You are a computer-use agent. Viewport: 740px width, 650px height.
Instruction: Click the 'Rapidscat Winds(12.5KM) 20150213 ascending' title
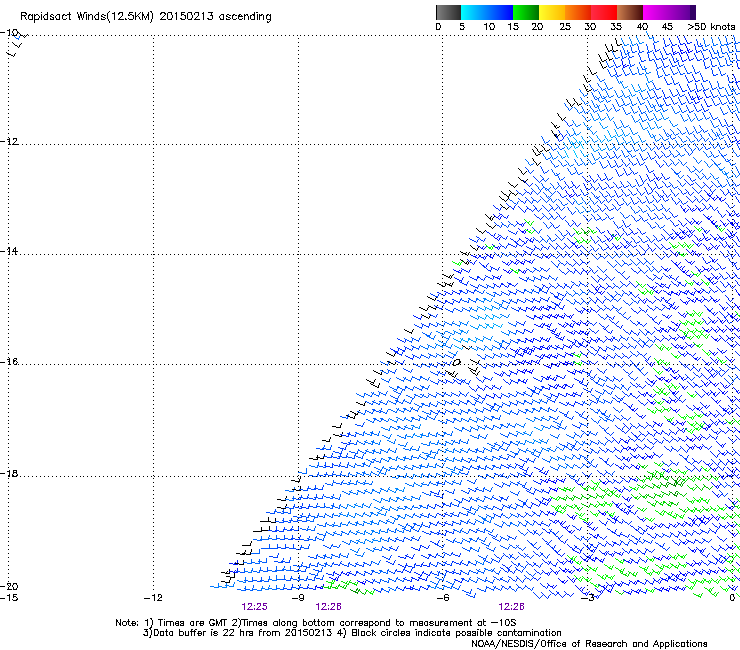tap(146, 17)
